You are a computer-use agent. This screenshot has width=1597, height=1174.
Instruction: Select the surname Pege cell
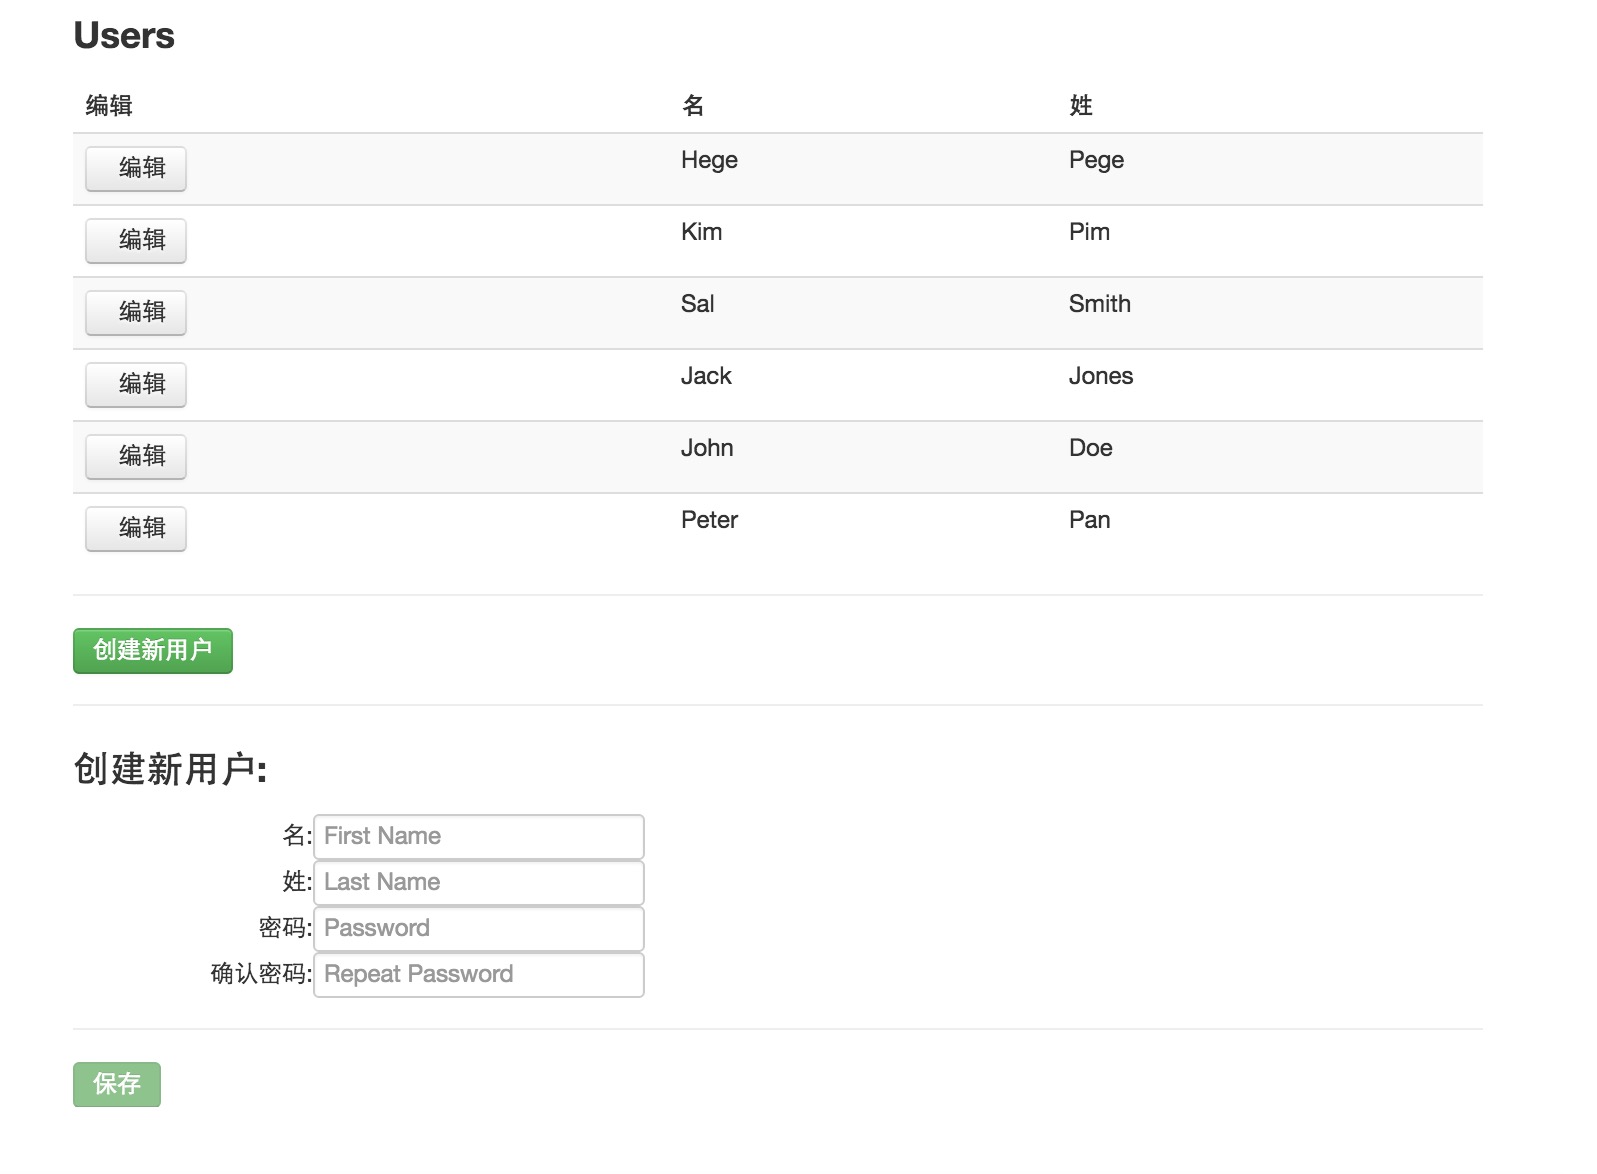coord(1096,160)
